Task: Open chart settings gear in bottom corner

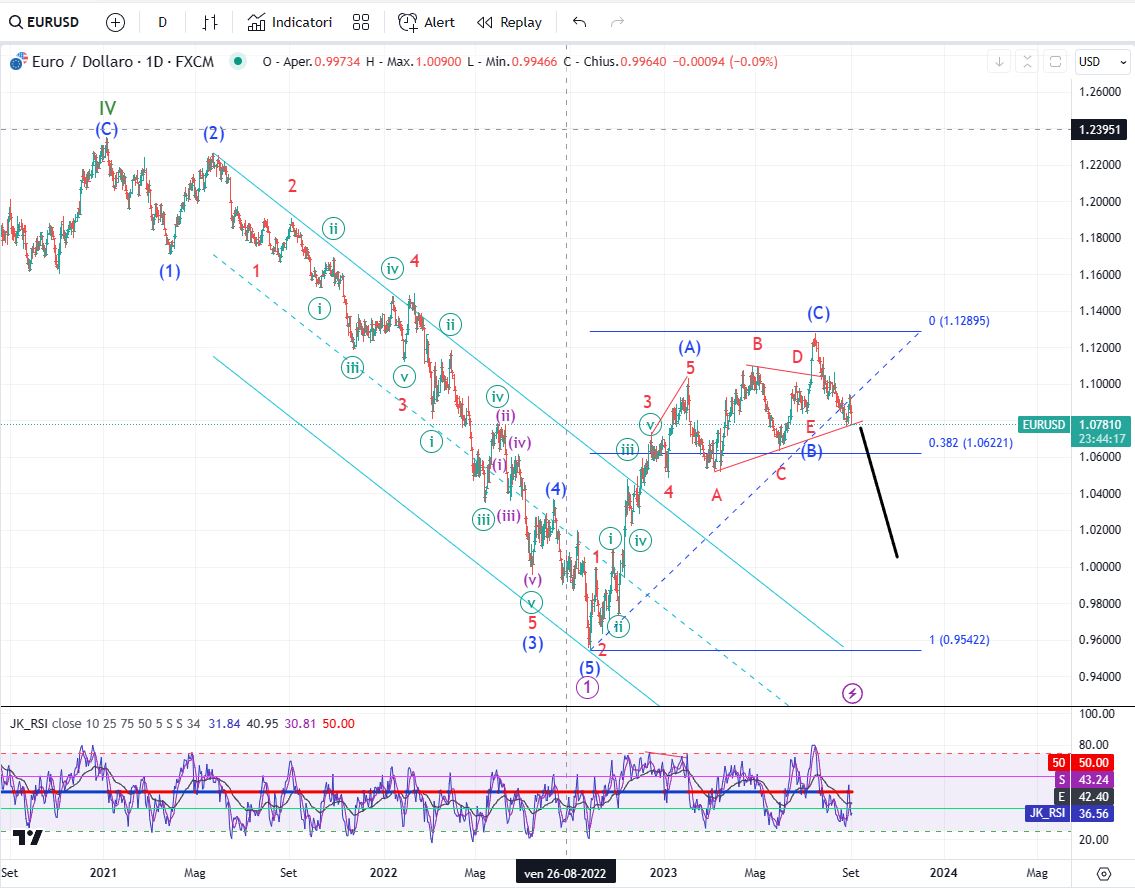Action: (x=1104, y=873)
